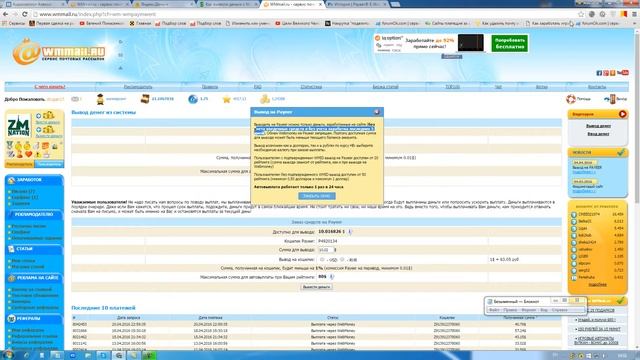Click info icon next to max autopayment sum
Viewport: 640px width, 360px height.
pos(331,277)
